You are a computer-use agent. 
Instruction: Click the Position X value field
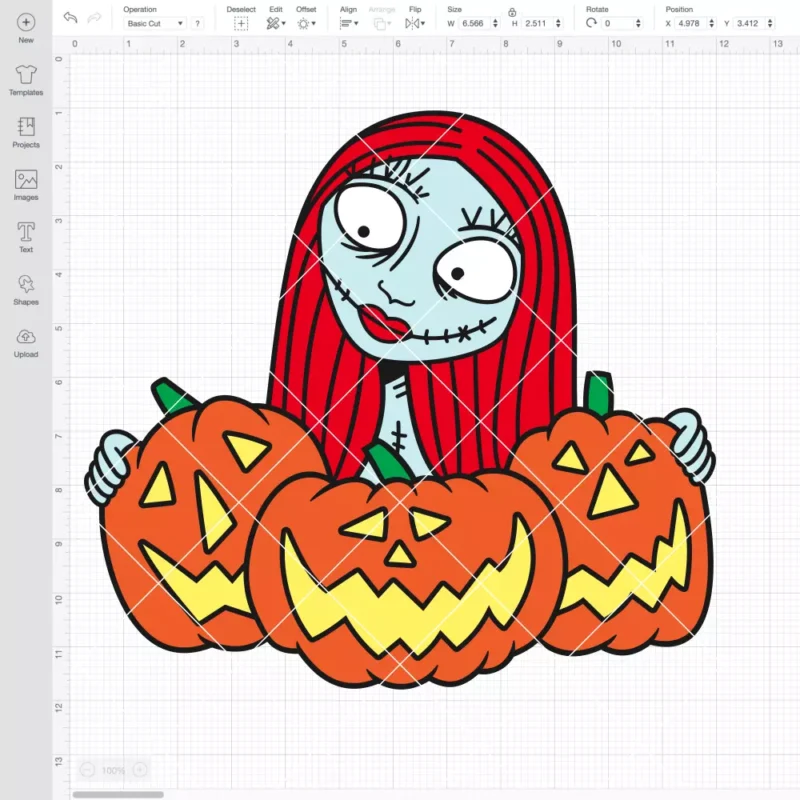click(690, 23)
